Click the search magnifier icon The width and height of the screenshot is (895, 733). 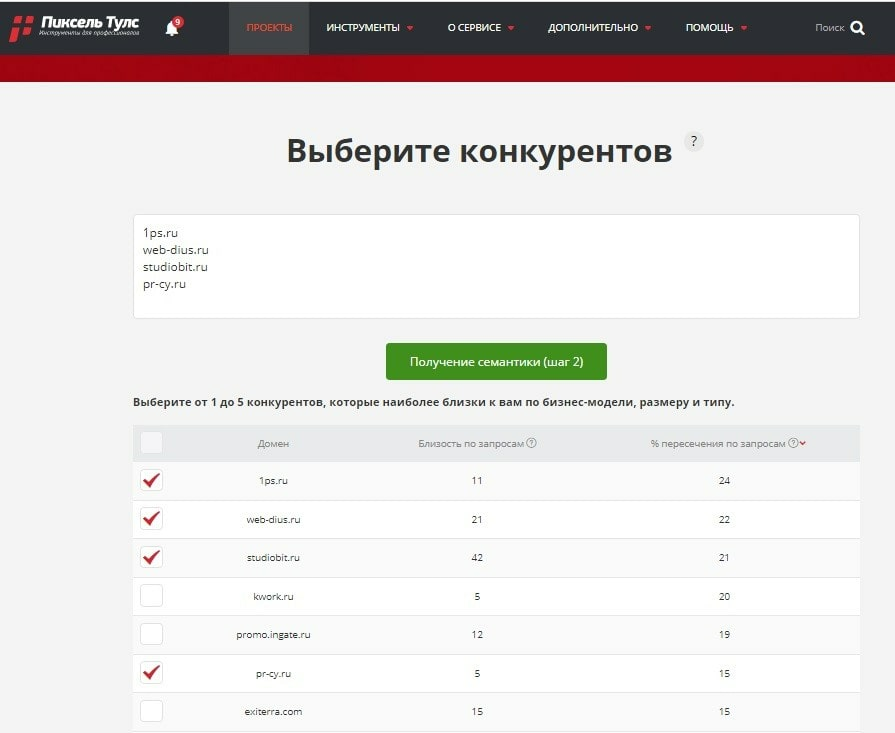tap(857, 27)
